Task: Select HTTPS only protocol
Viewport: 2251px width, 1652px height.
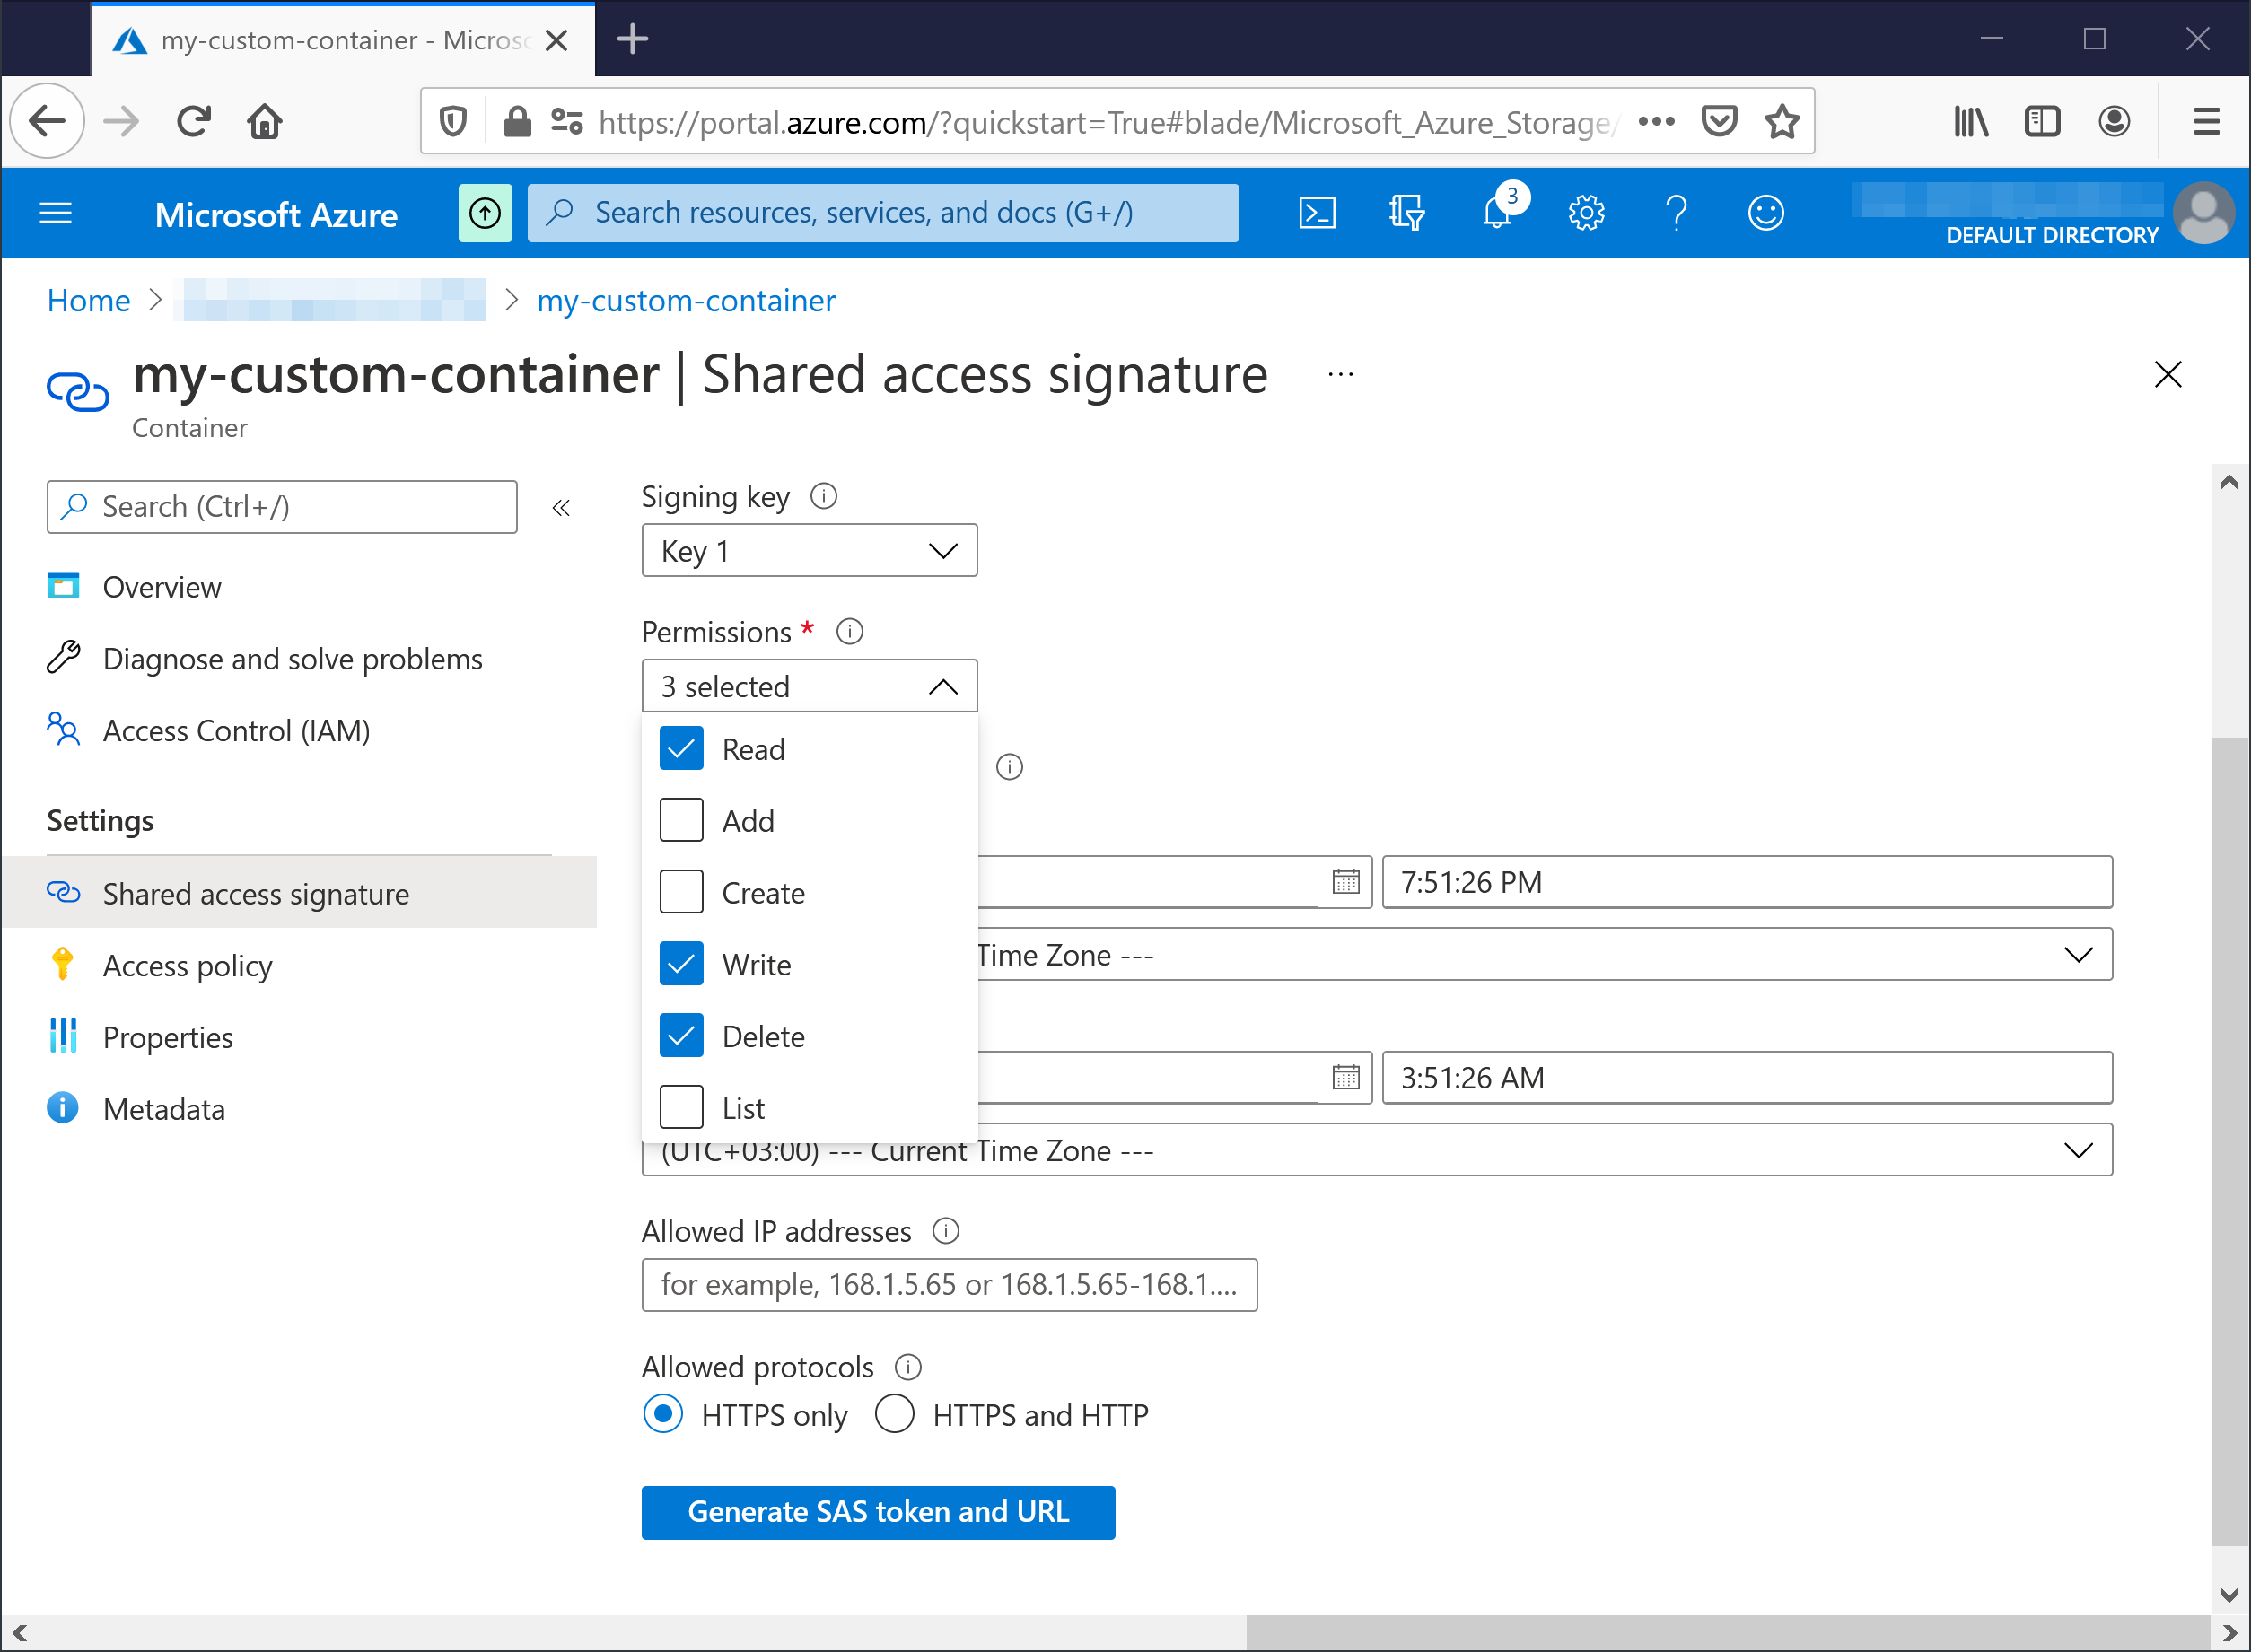Action: tap(663, 1415)
